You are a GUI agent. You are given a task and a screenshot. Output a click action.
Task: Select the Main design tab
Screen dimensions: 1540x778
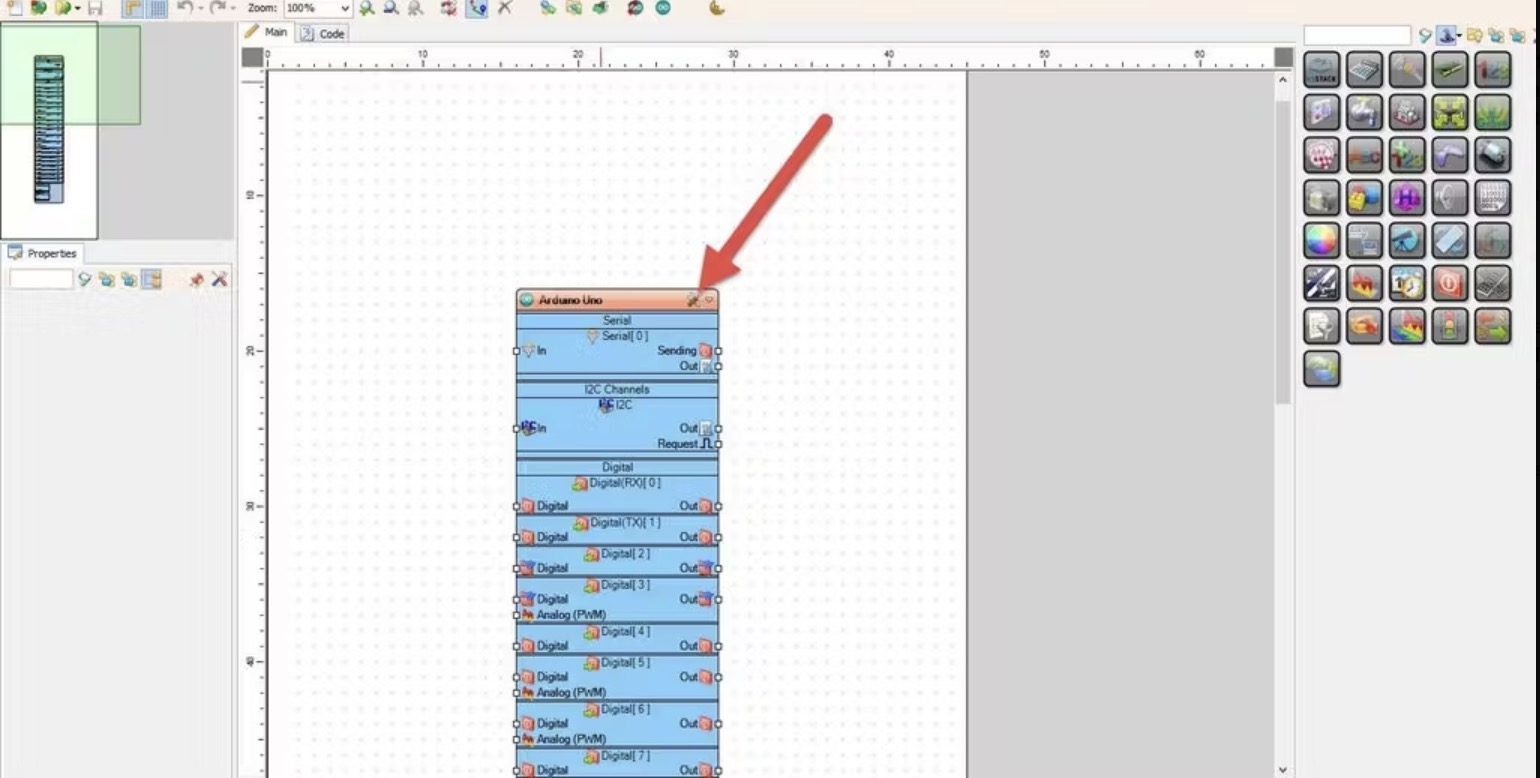coord(267,33)
